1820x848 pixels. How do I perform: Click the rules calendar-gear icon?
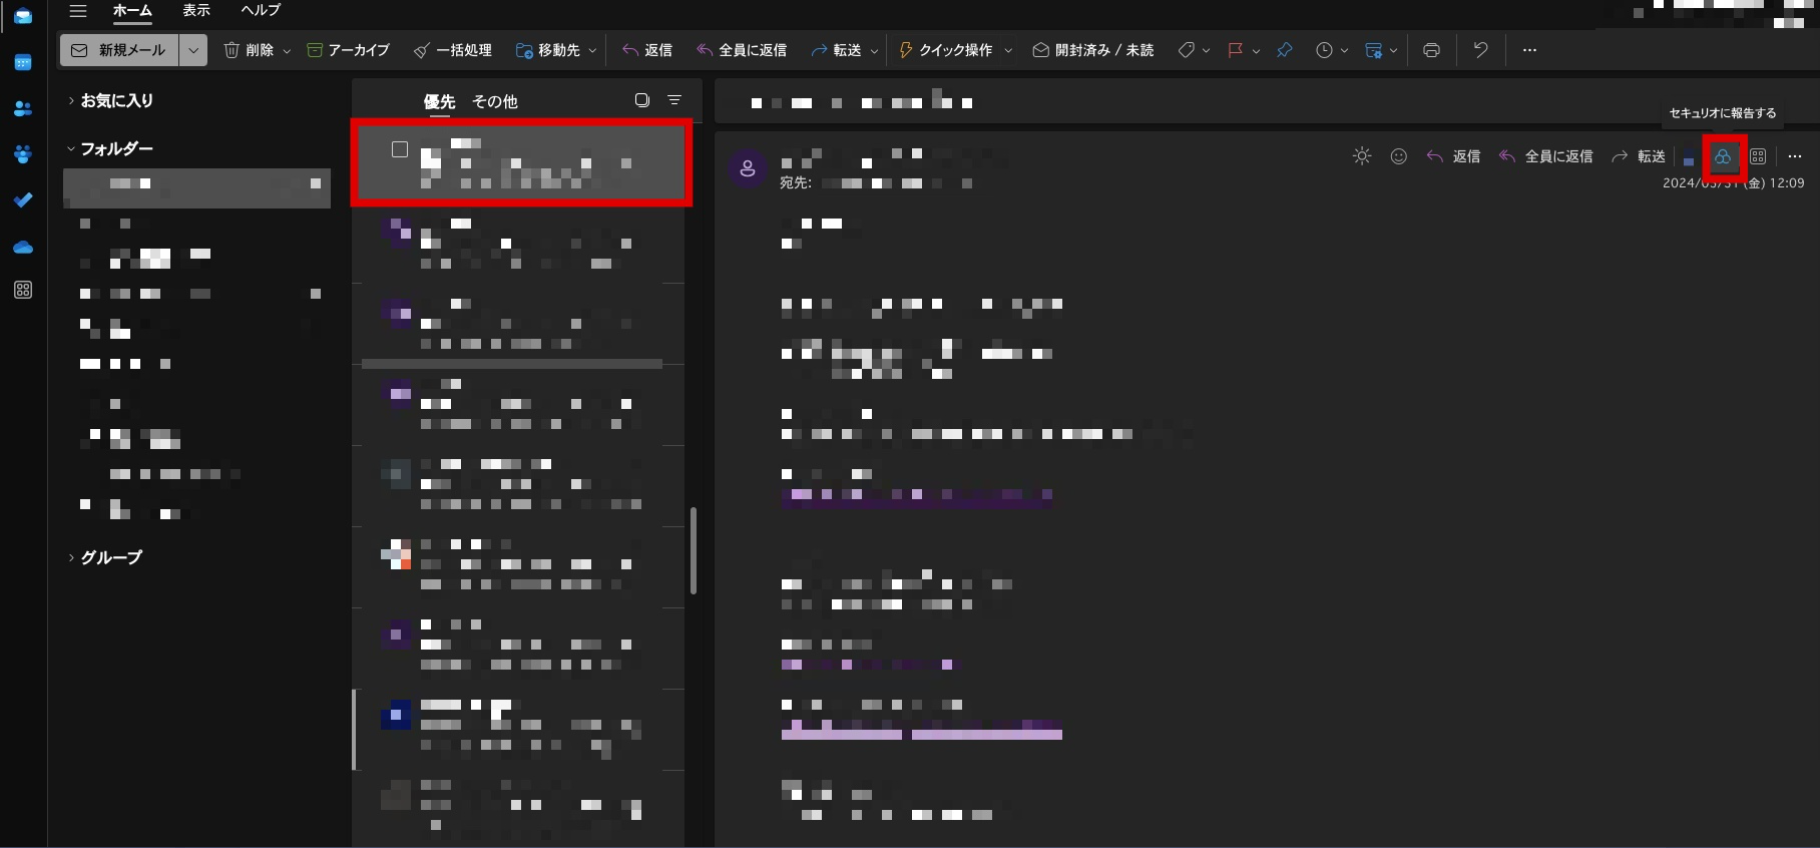click(x=1374, y=50)
